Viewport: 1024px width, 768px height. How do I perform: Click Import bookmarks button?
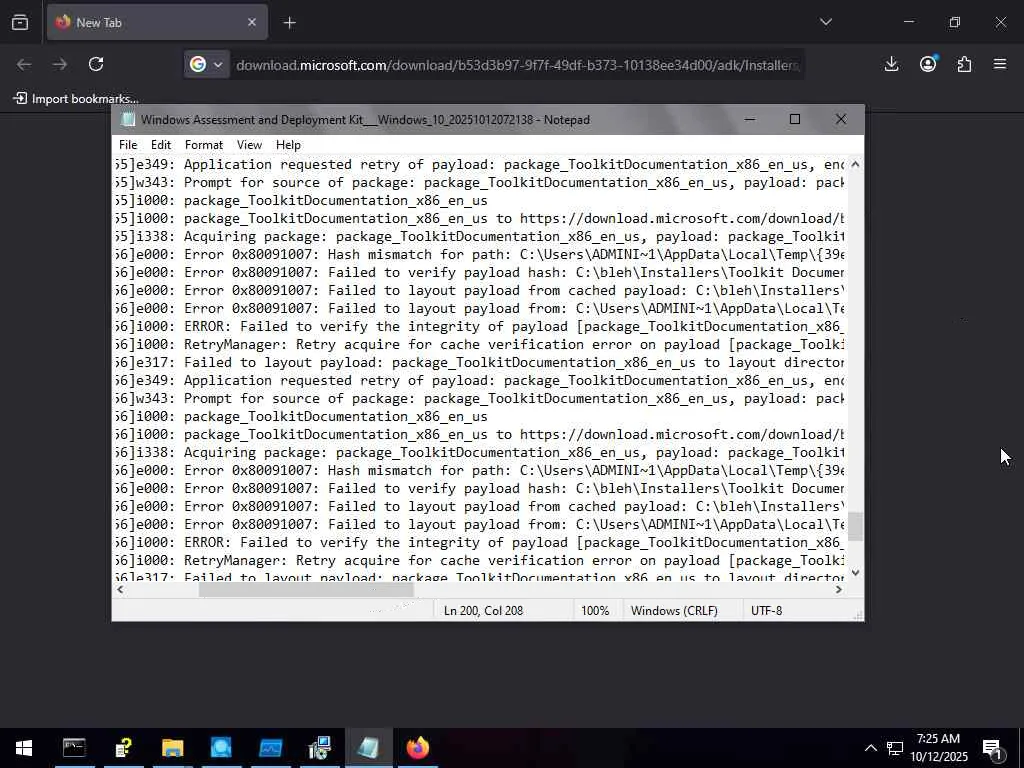pos(76,99)
